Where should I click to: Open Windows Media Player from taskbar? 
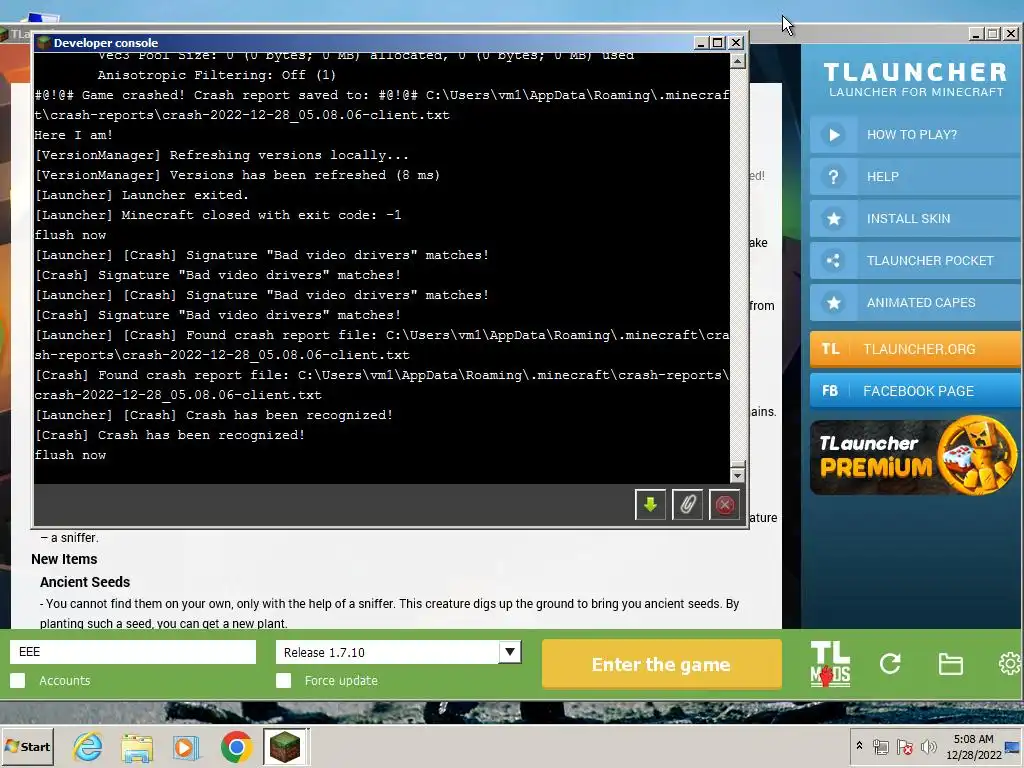point(186,747)
